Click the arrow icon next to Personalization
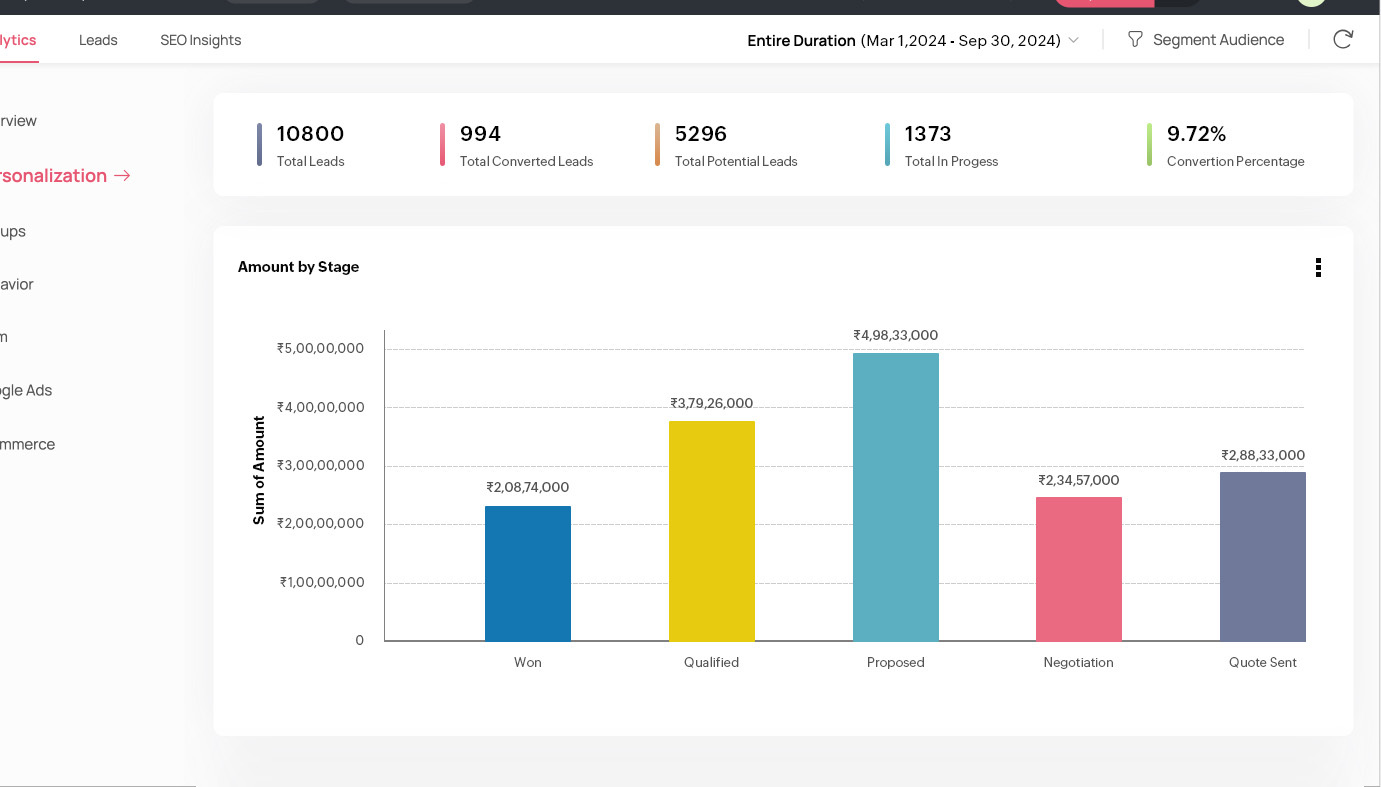Image resolution: width=1381 pixels, height=787 pixels. [x=122, y=176]
